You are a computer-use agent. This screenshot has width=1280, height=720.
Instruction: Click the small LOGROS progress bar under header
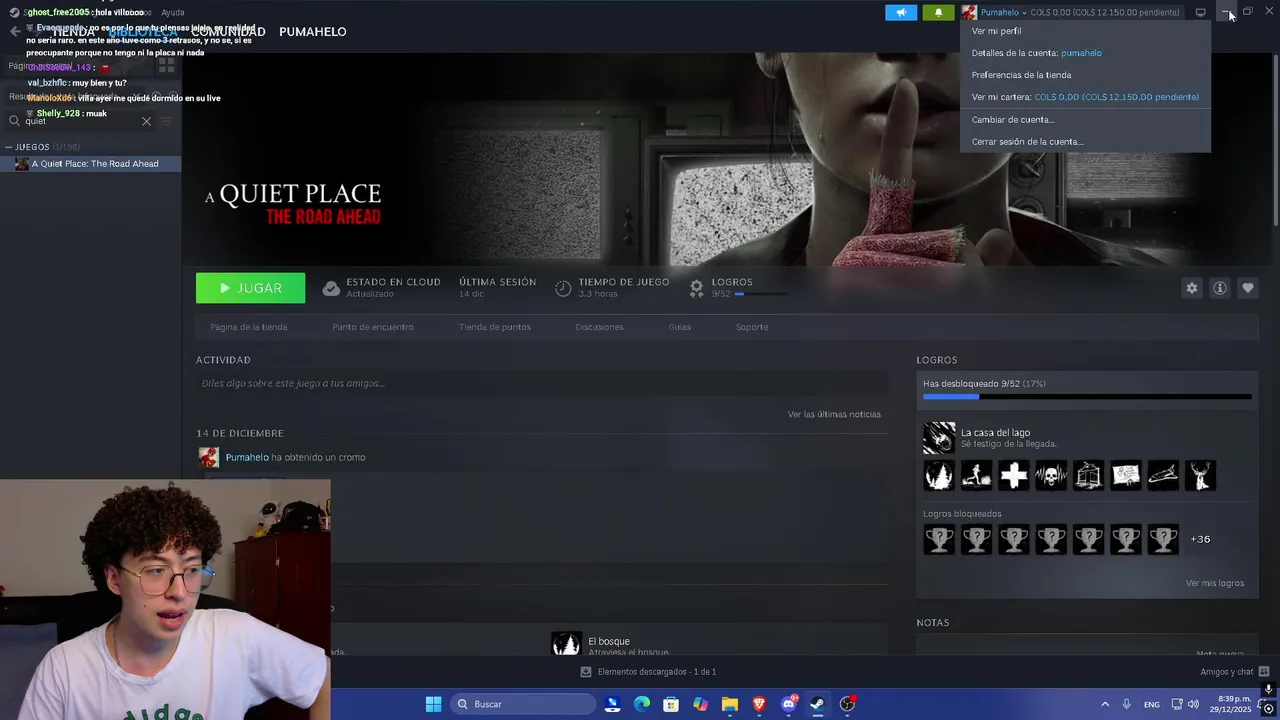(x=761, y=294)
